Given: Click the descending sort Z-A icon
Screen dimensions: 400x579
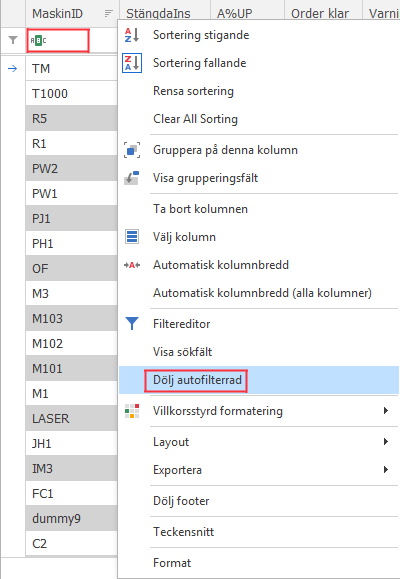Looking at the screenshot, I should coord(132,63).
